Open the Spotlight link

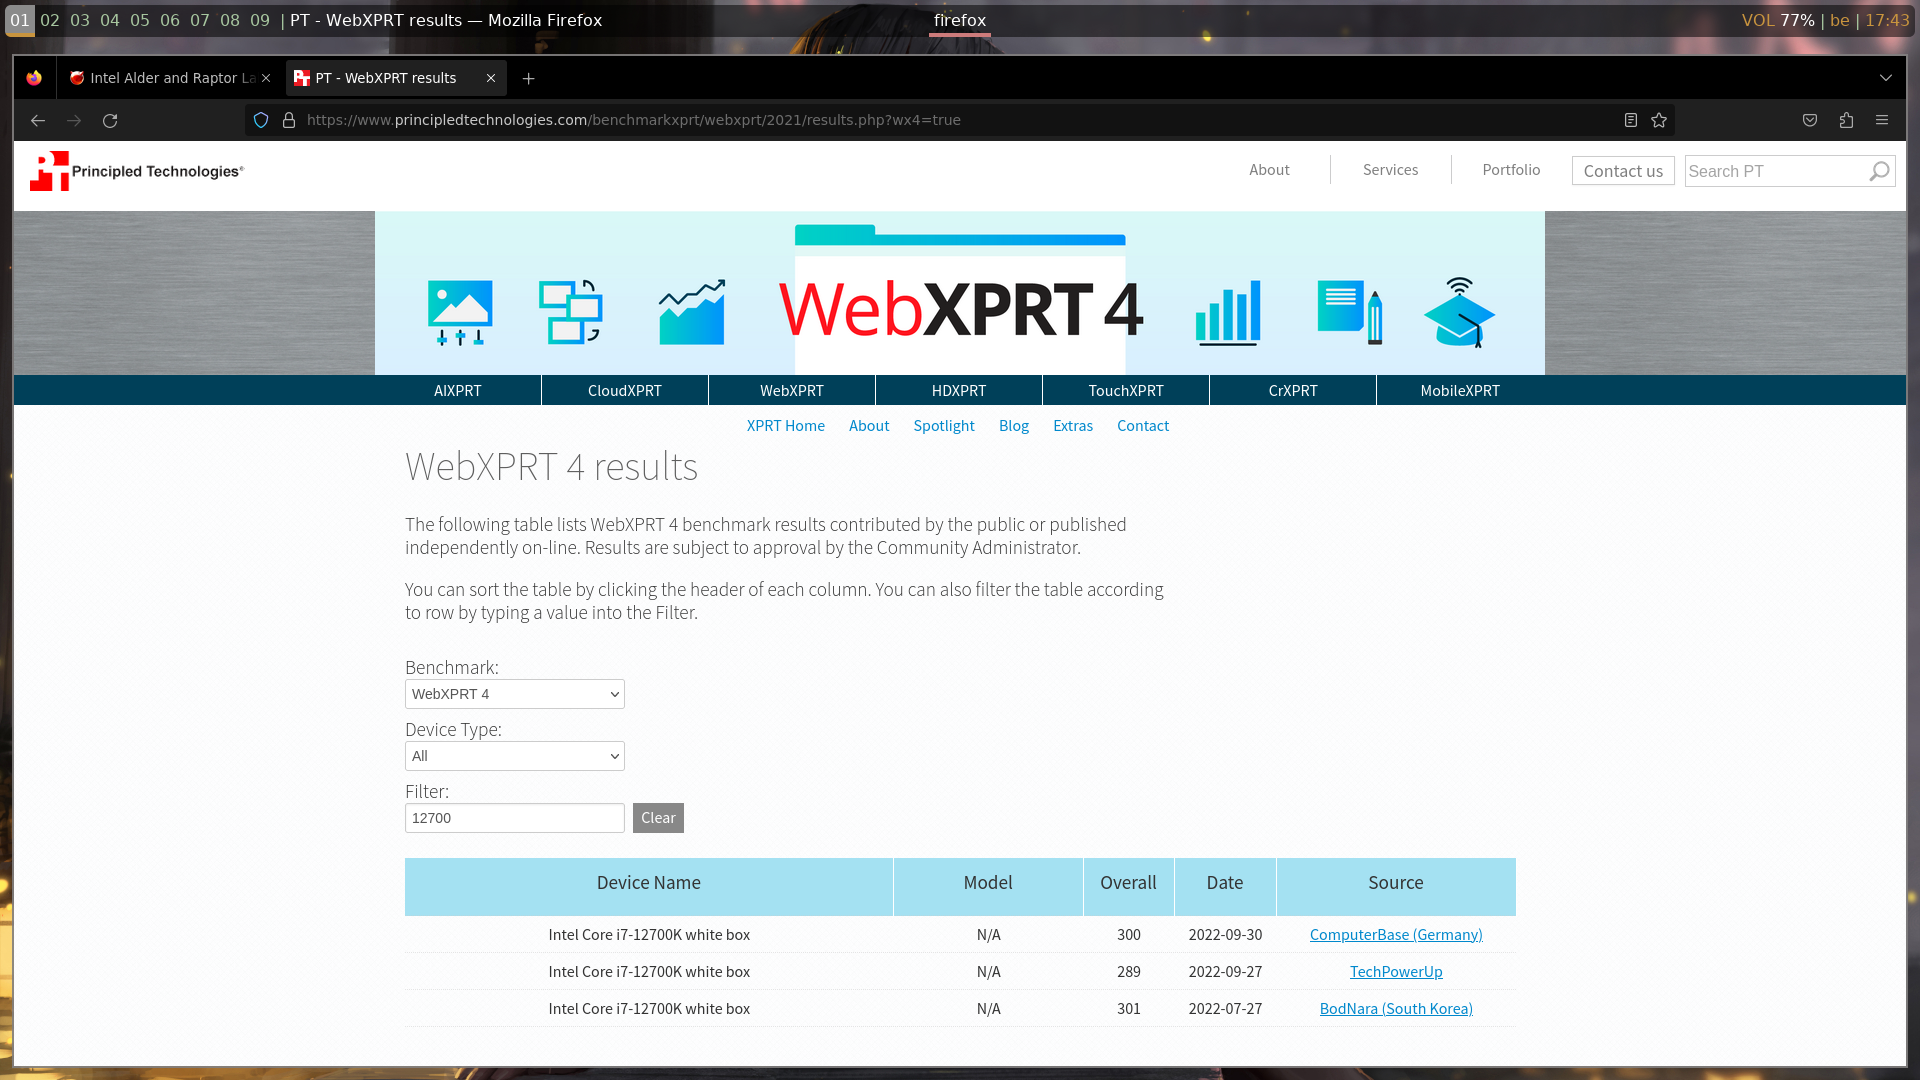[944, 425]
